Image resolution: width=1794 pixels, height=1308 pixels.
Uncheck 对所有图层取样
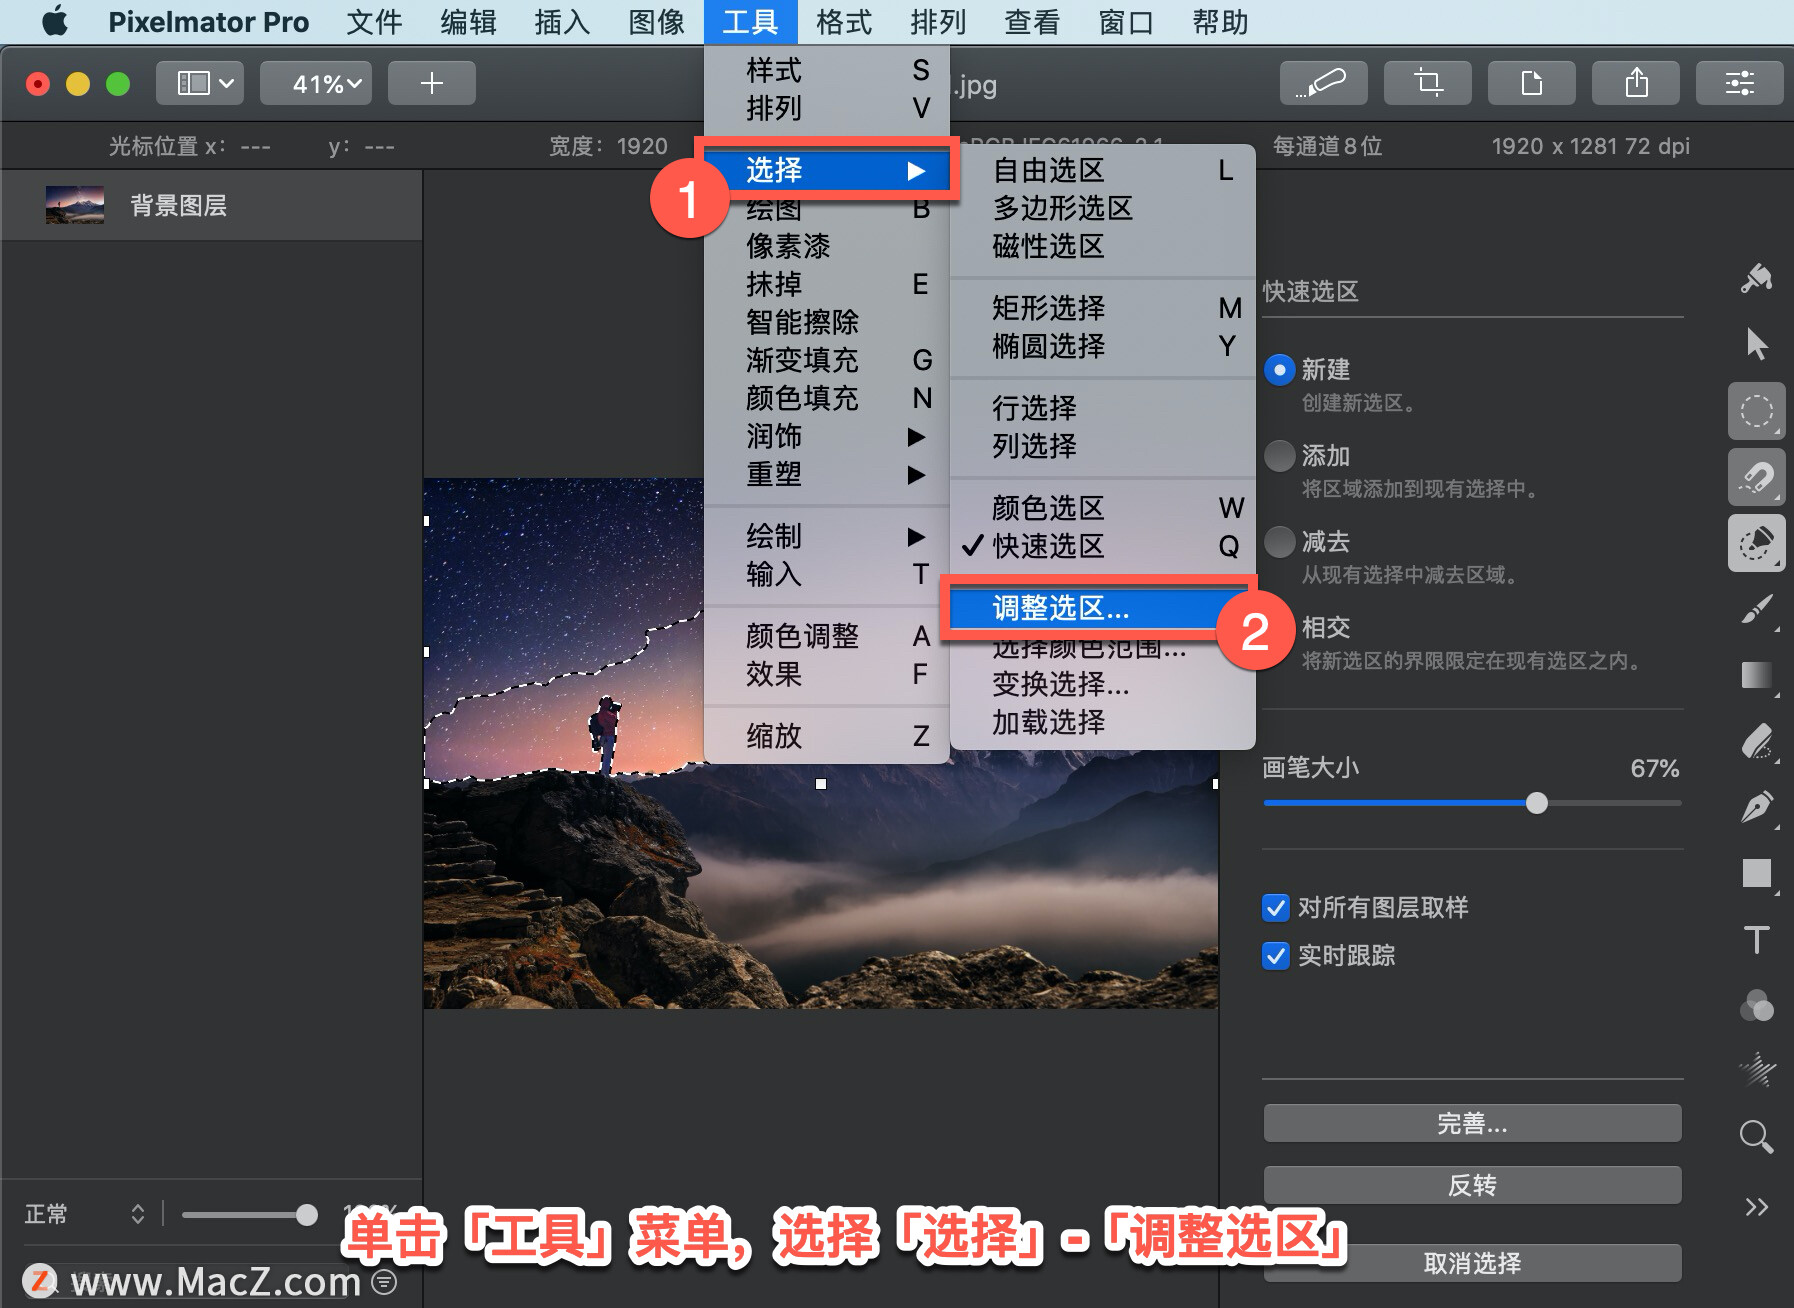pos(1275,907)
